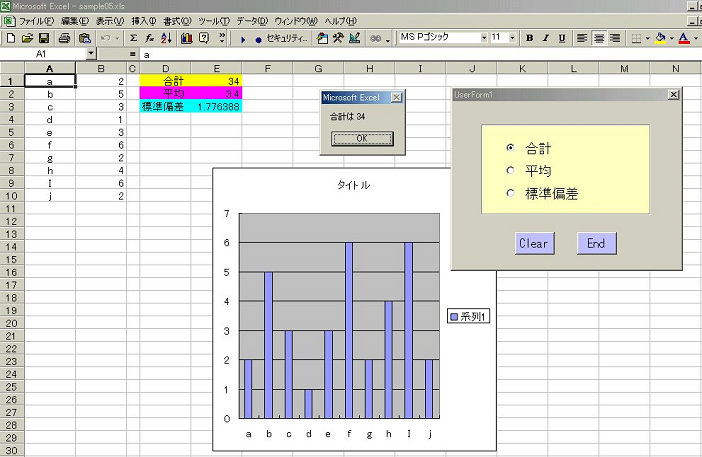Open the データ (Data) menu

pyautogui.click(x=251, y=21)
